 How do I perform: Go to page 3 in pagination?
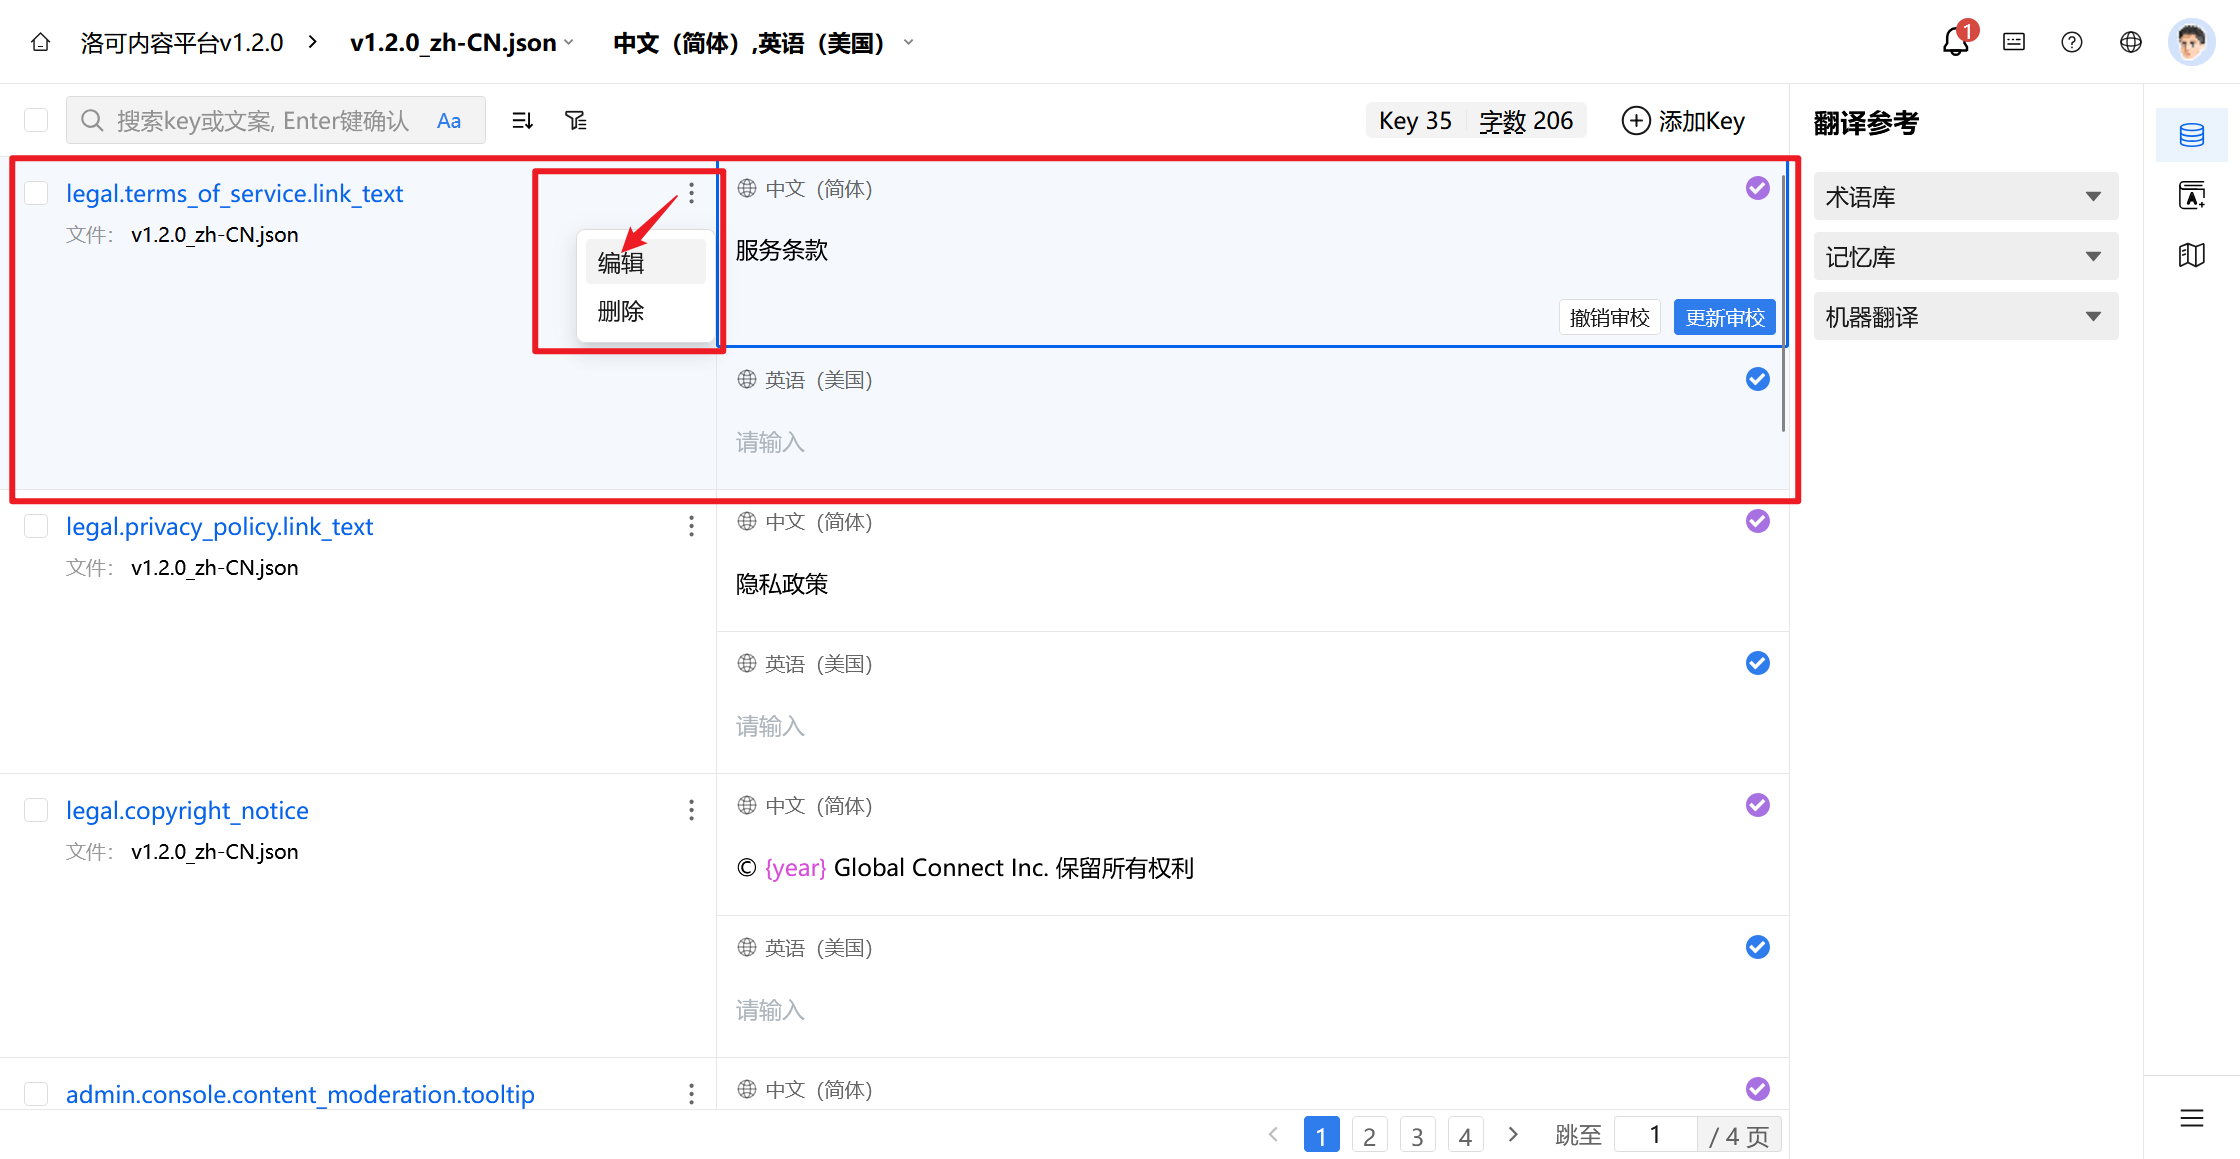[x=1417, y=1135]
